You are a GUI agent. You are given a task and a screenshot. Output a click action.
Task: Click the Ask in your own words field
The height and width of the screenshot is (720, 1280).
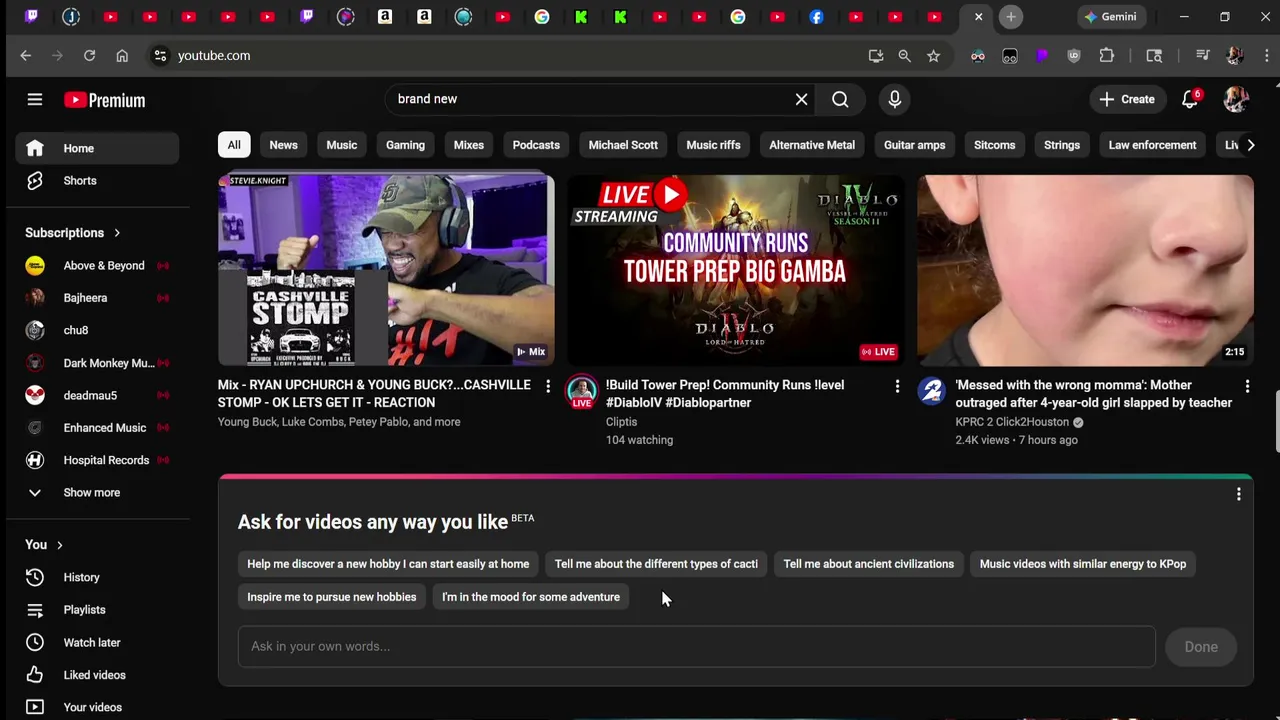click(696, 646)
